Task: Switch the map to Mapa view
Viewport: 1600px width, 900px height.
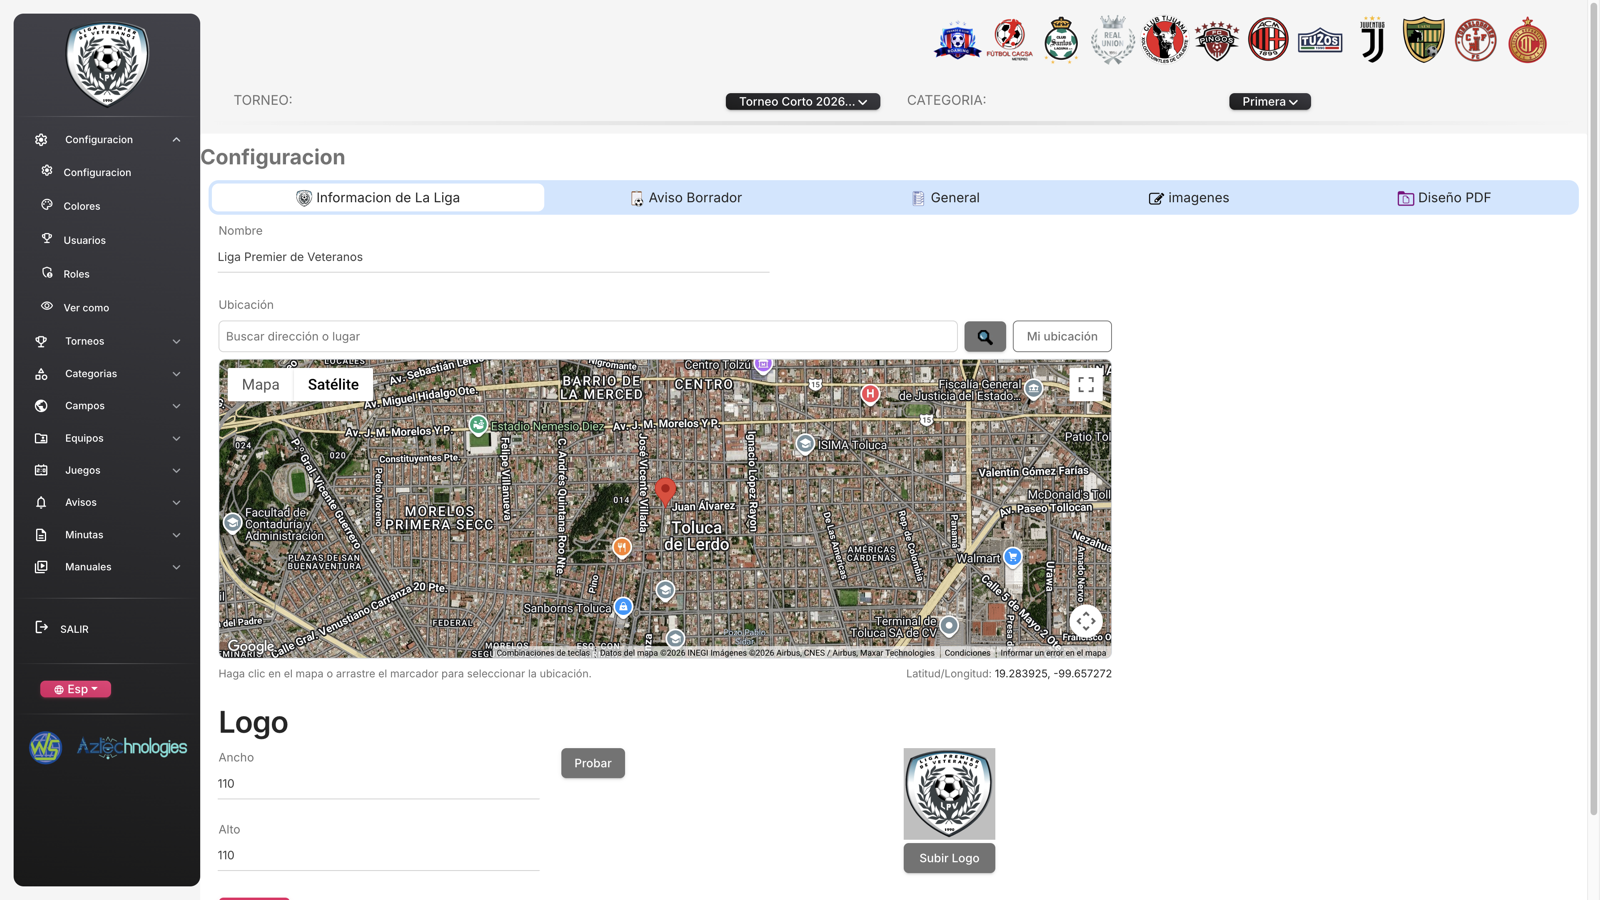Action: [x=260, y=385]
